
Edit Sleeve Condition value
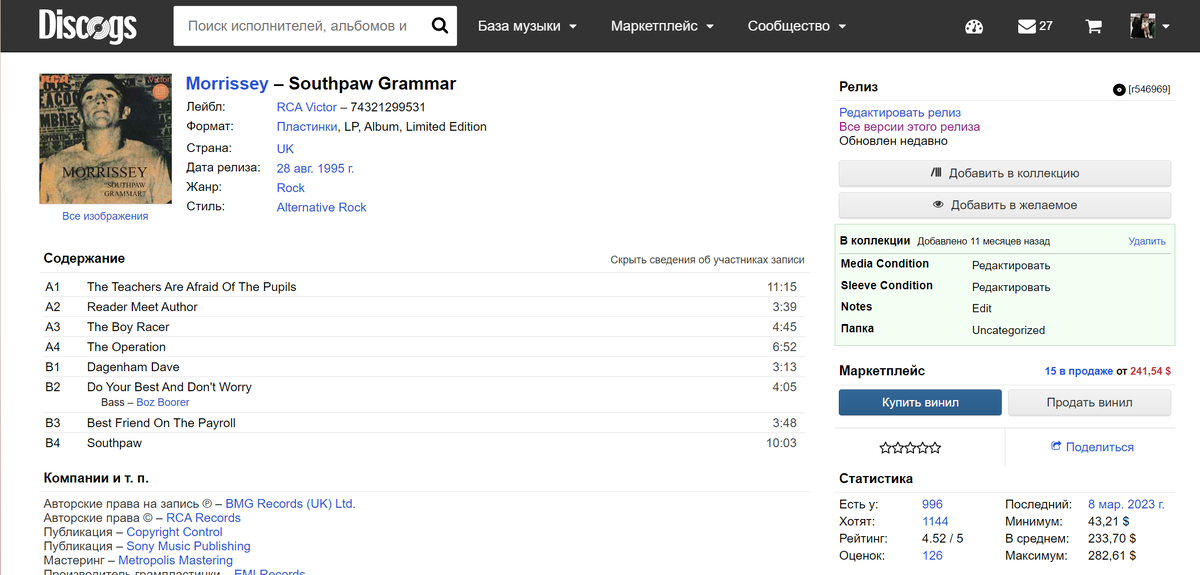tap(1011, 287)
